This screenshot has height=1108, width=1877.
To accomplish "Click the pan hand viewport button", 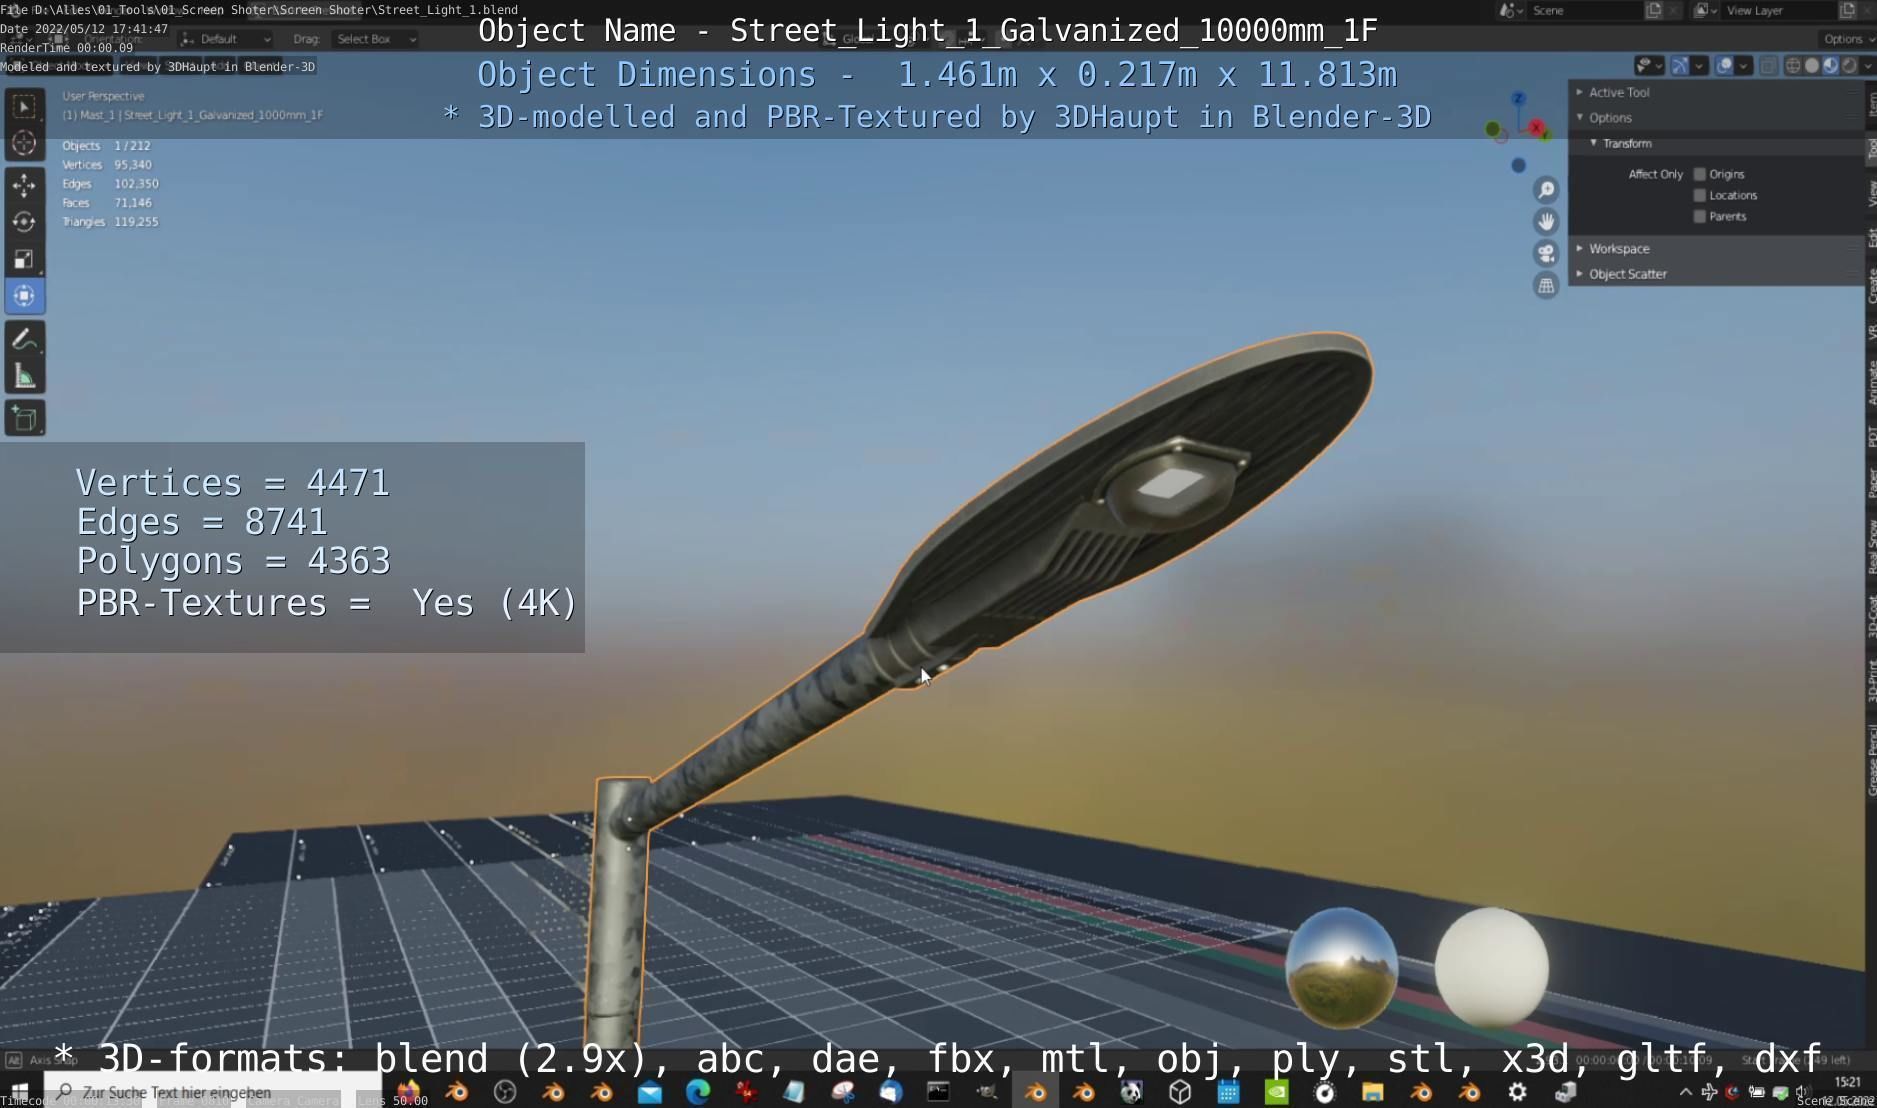I will 1546,222.
